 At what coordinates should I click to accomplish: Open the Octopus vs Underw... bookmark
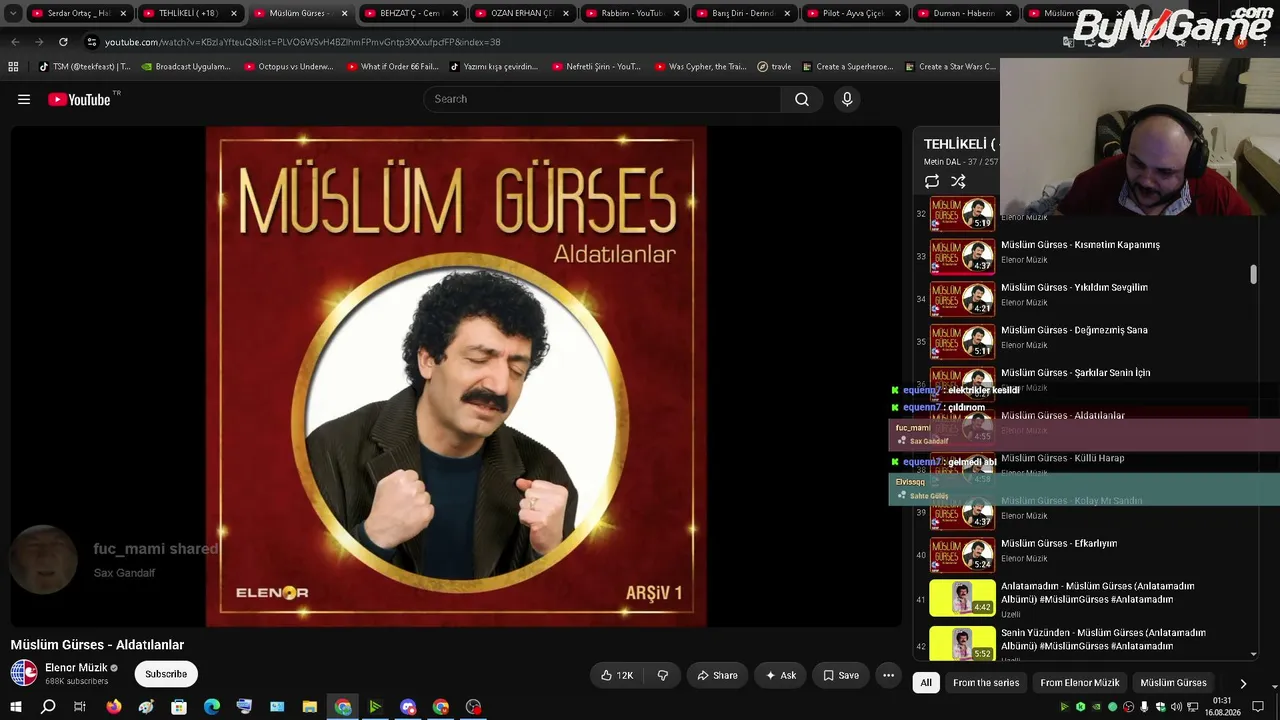pyautogui.click(x=287, y=67)
